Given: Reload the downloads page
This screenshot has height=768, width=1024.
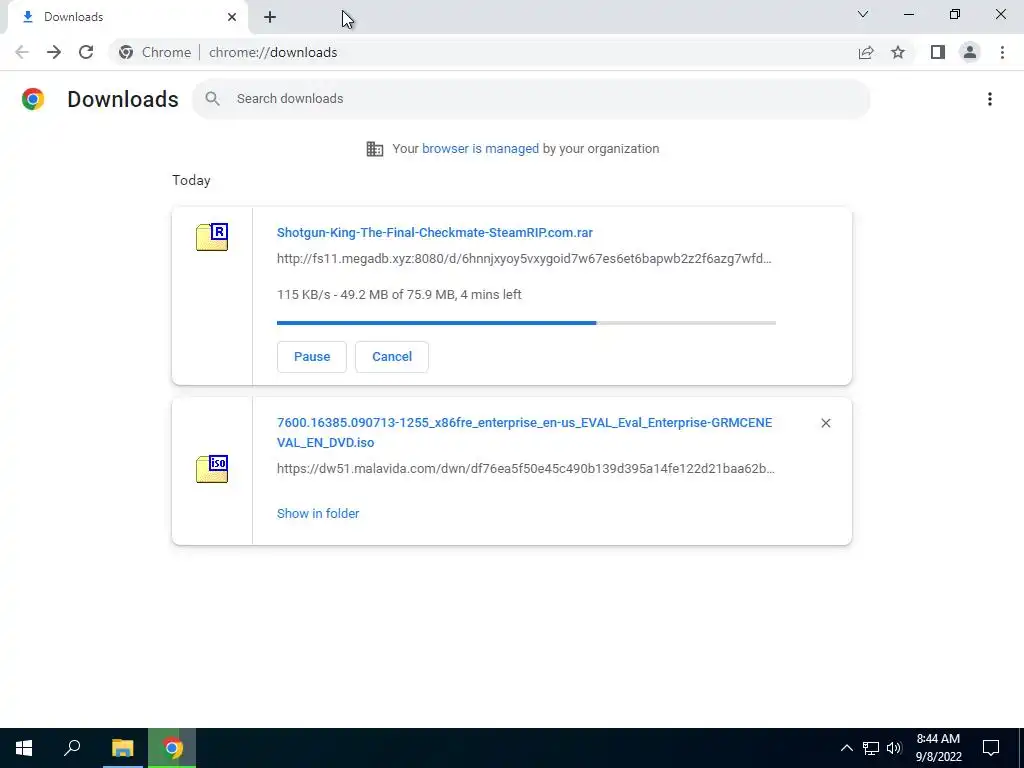Looking at the screenshot, I should pyautogui.click(x=86, y=52).
